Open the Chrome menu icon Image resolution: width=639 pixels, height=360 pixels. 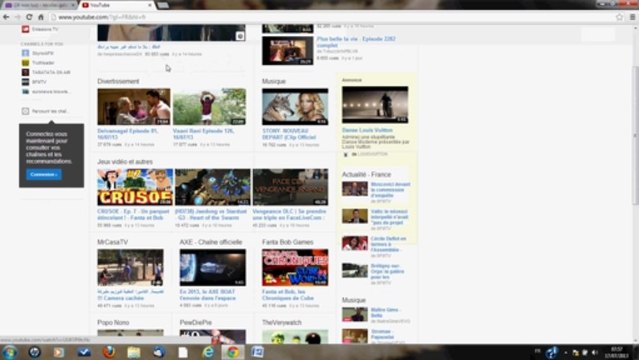tap(632, 17)
